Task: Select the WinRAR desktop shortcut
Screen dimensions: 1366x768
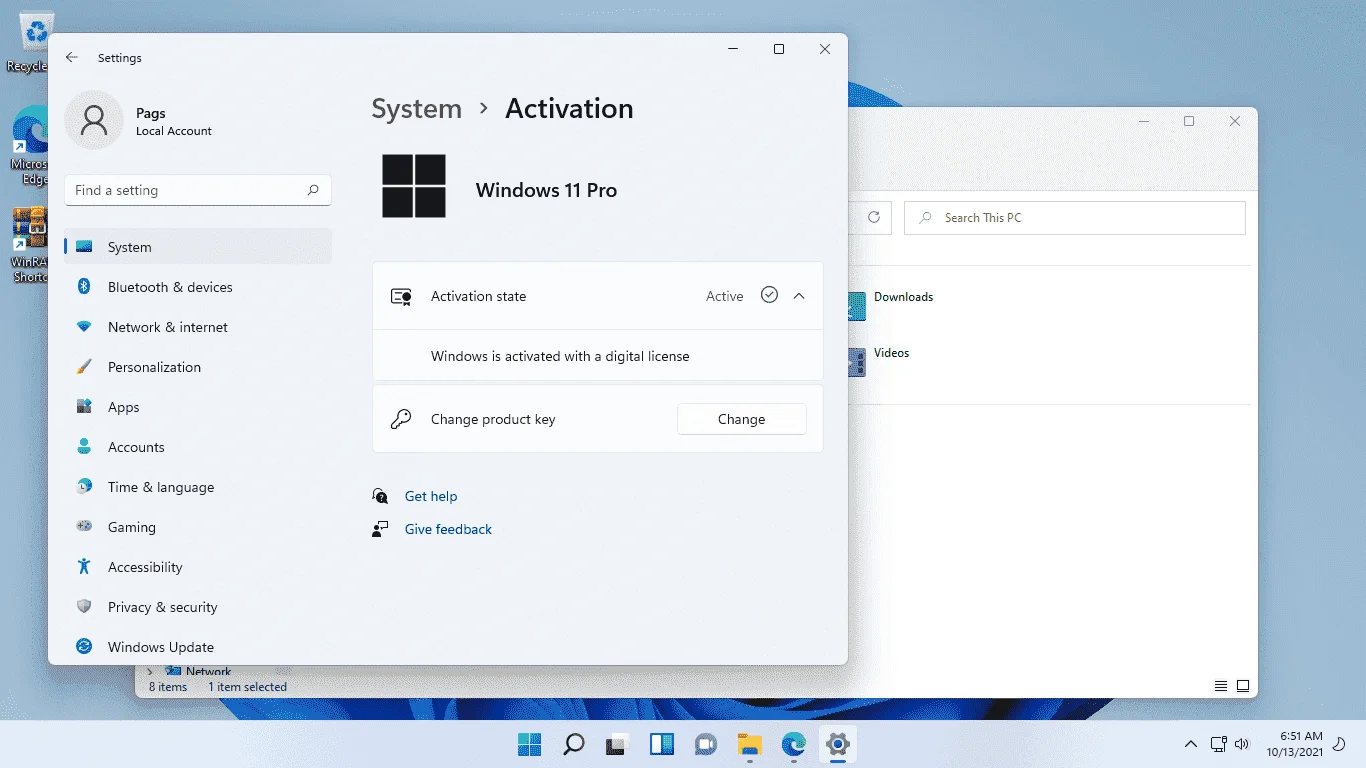Action: click(x=30, y=245)
